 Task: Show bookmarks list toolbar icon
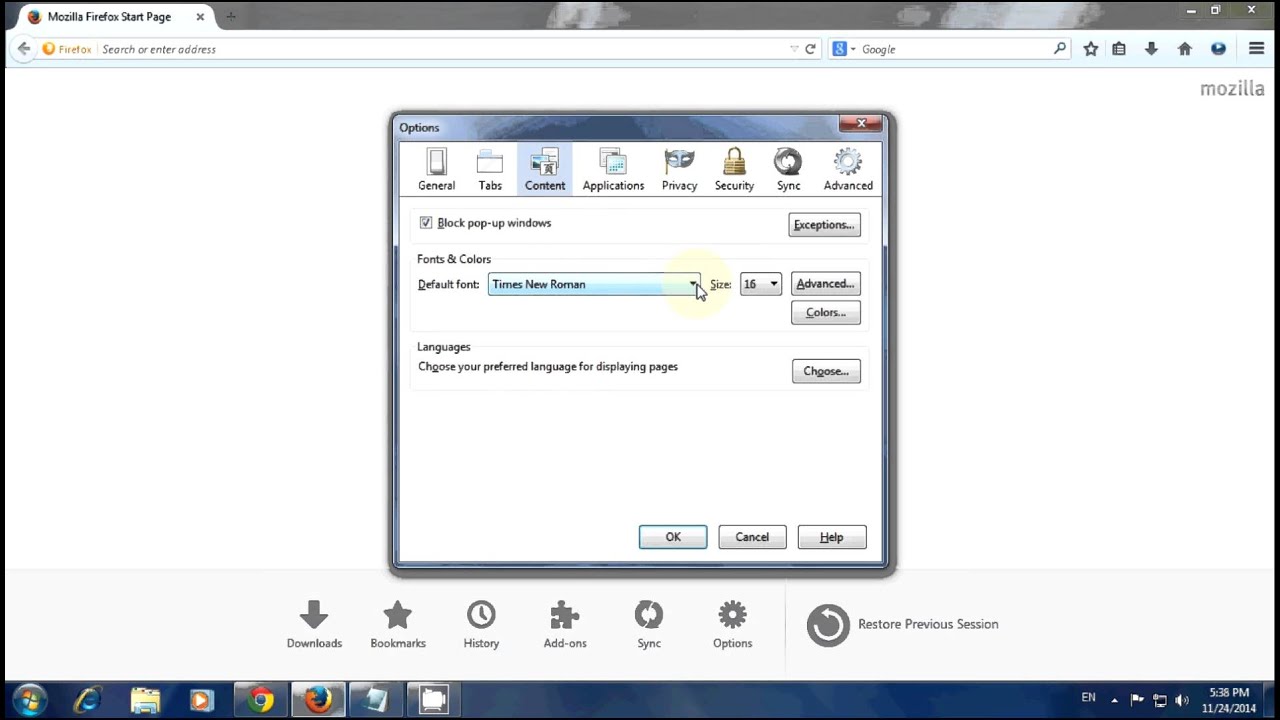(x=1119, y=49)
